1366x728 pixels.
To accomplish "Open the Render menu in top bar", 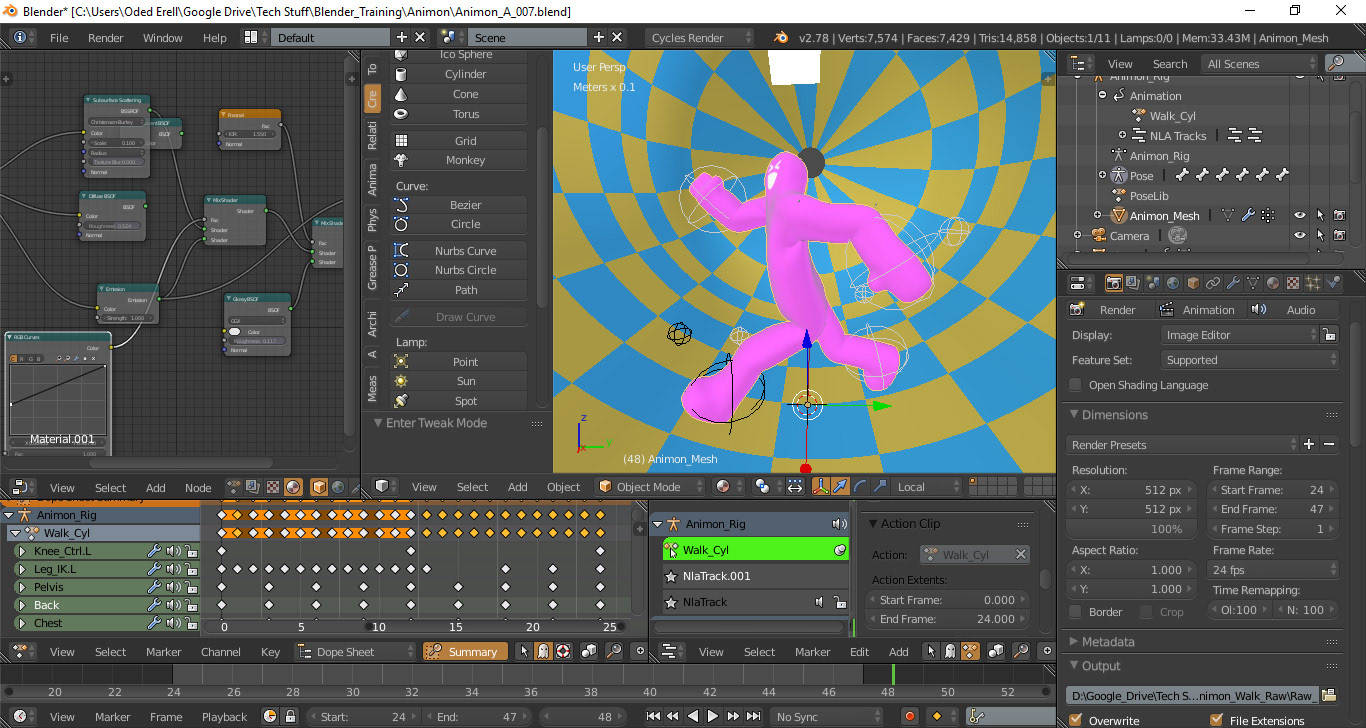I will click(105, 38).
